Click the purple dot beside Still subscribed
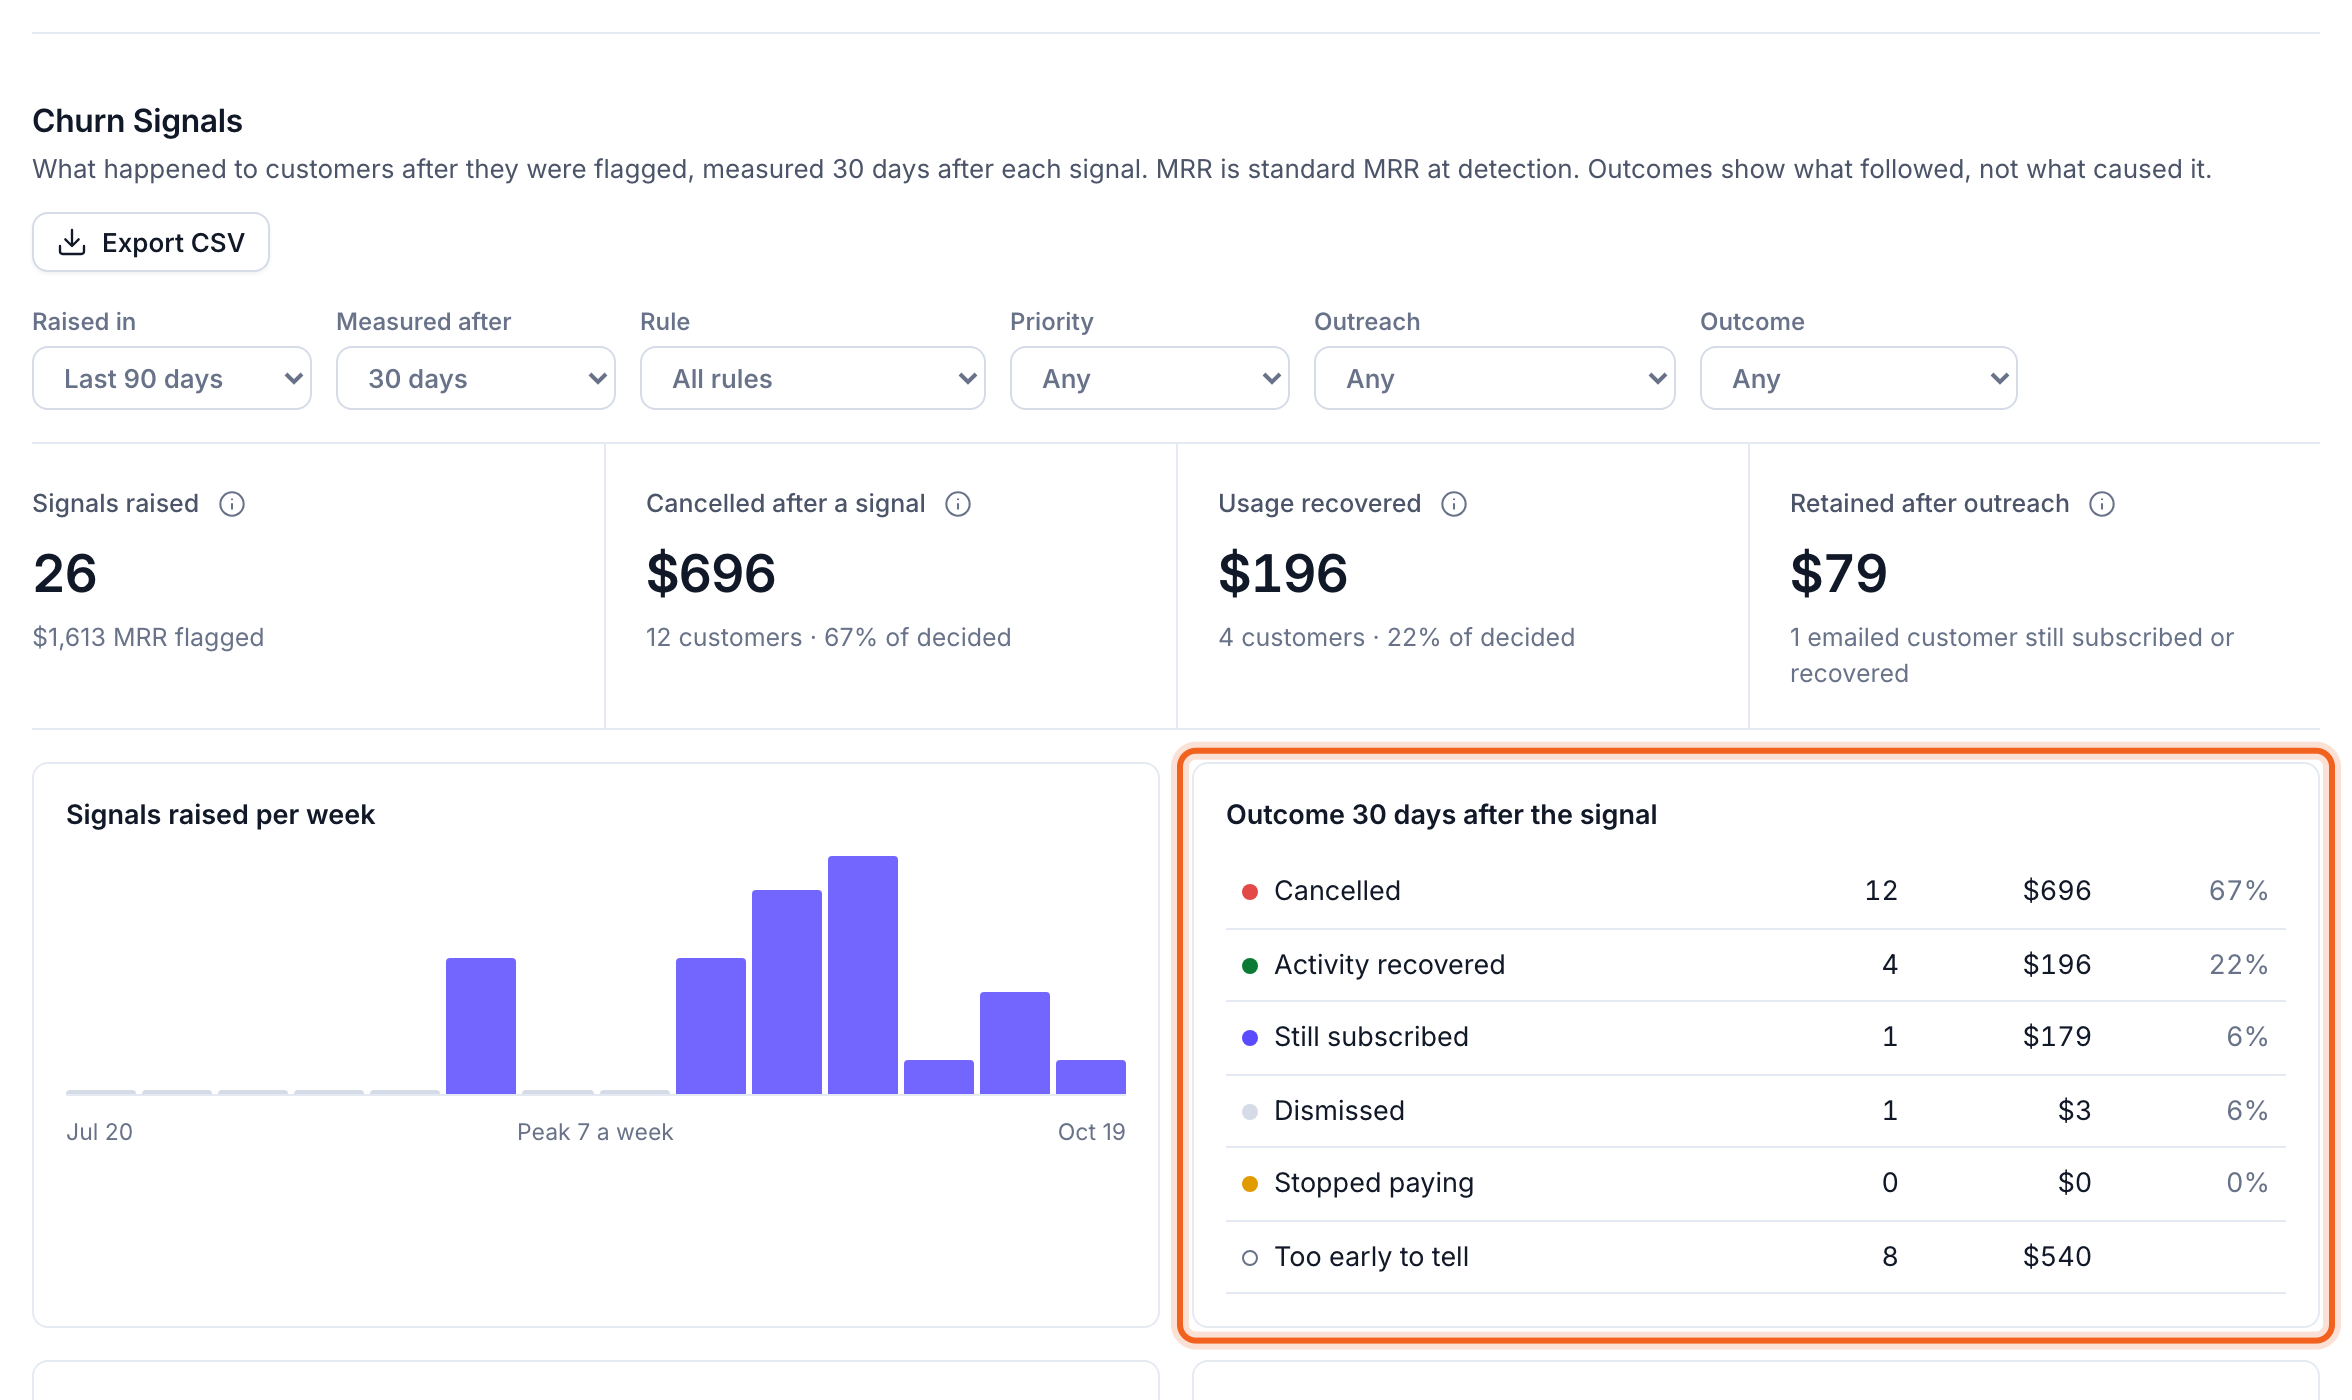This screenshot has height=1400, width=2352. (1250, 1038)
